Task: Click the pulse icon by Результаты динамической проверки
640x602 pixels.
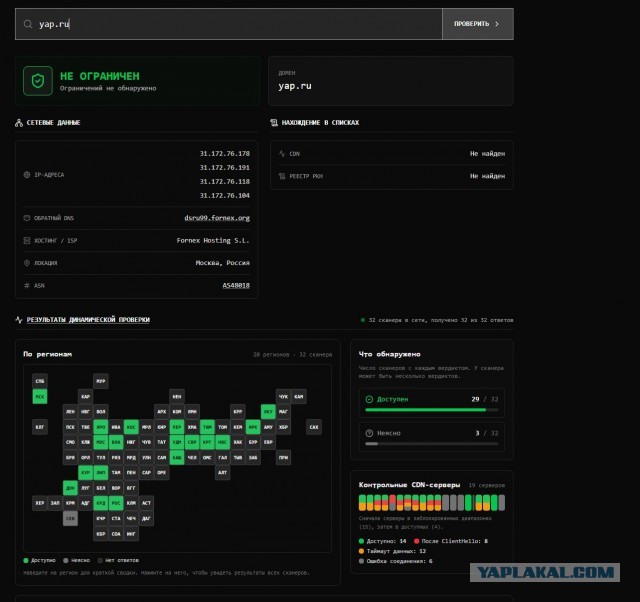Action: point(19,320)
